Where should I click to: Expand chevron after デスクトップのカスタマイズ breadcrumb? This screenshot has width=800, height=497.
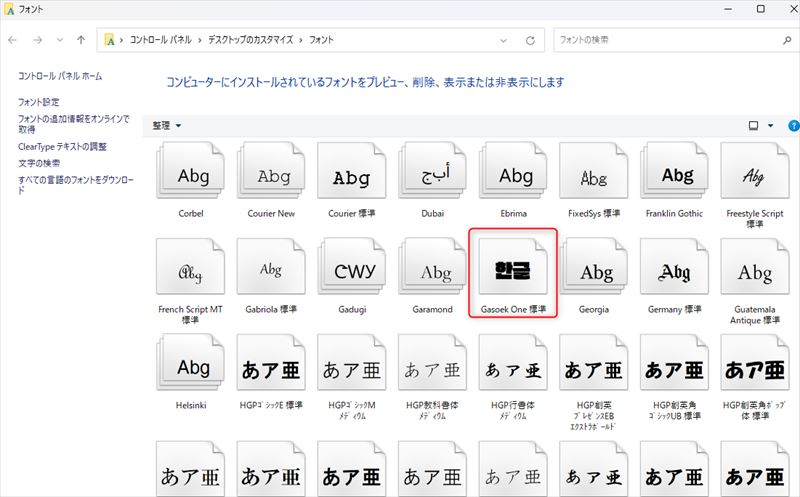pyautogui.click(x=301, y=40)
